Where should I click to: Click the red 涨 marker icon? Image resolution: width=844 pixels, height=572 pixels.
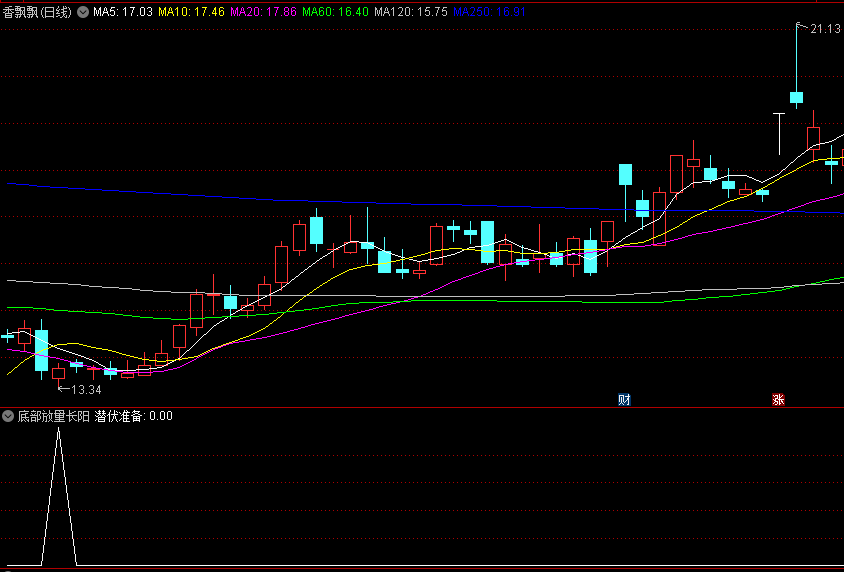pyautogui.click(x=778, y=400)
